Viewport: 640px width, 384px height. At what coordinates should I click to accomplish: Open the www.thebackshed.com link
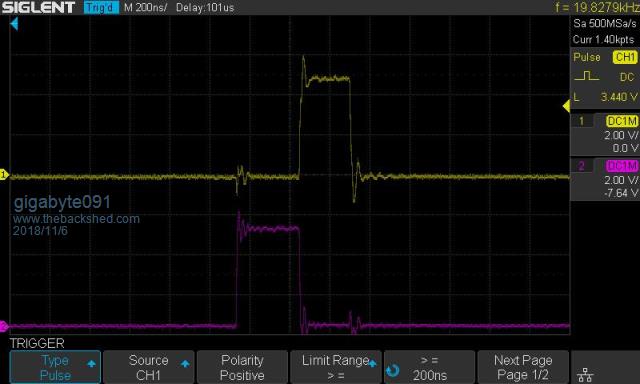pos(76,219)
